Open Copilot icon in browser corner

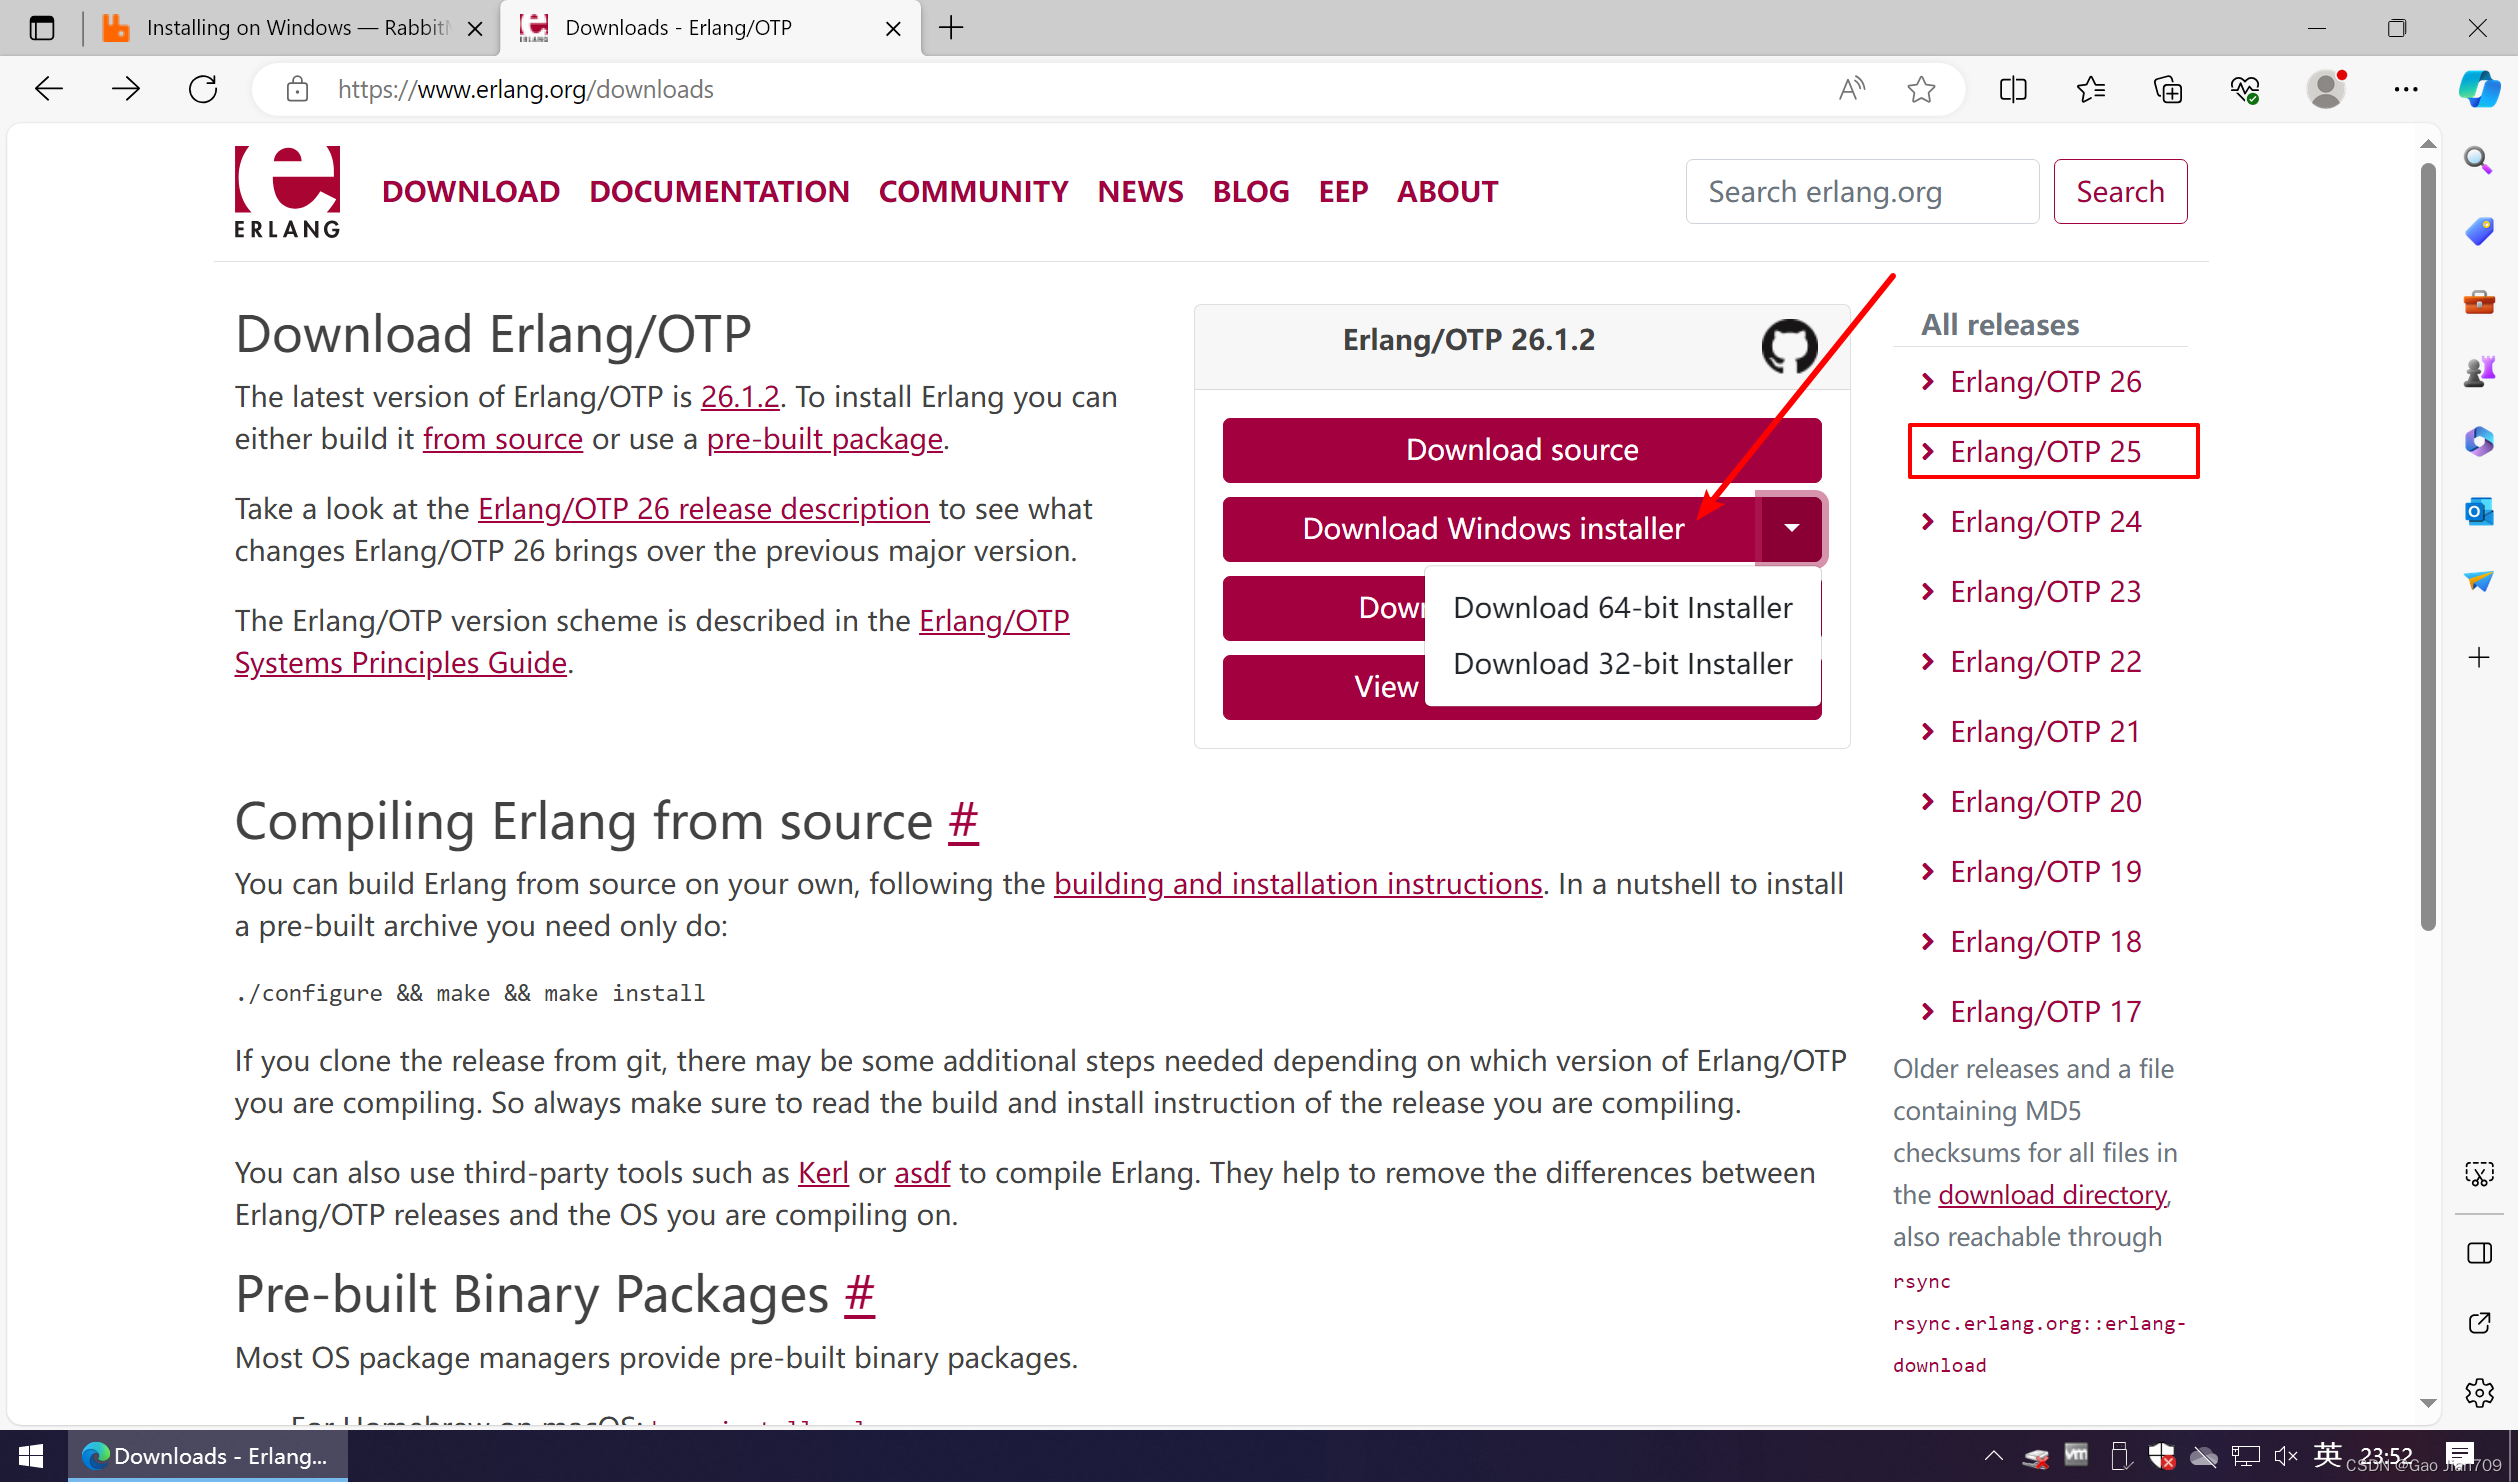click(2480, 89)
